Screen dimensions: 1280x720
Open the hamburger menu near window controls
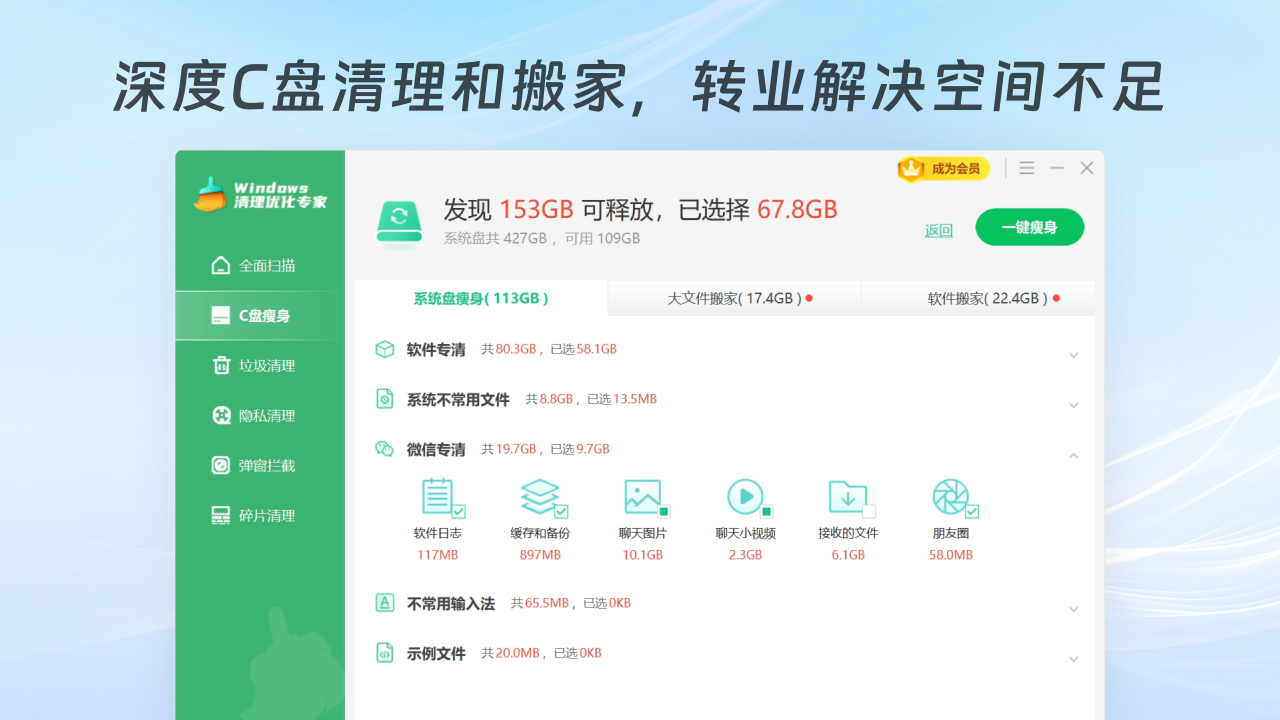tap(1026, 168)
